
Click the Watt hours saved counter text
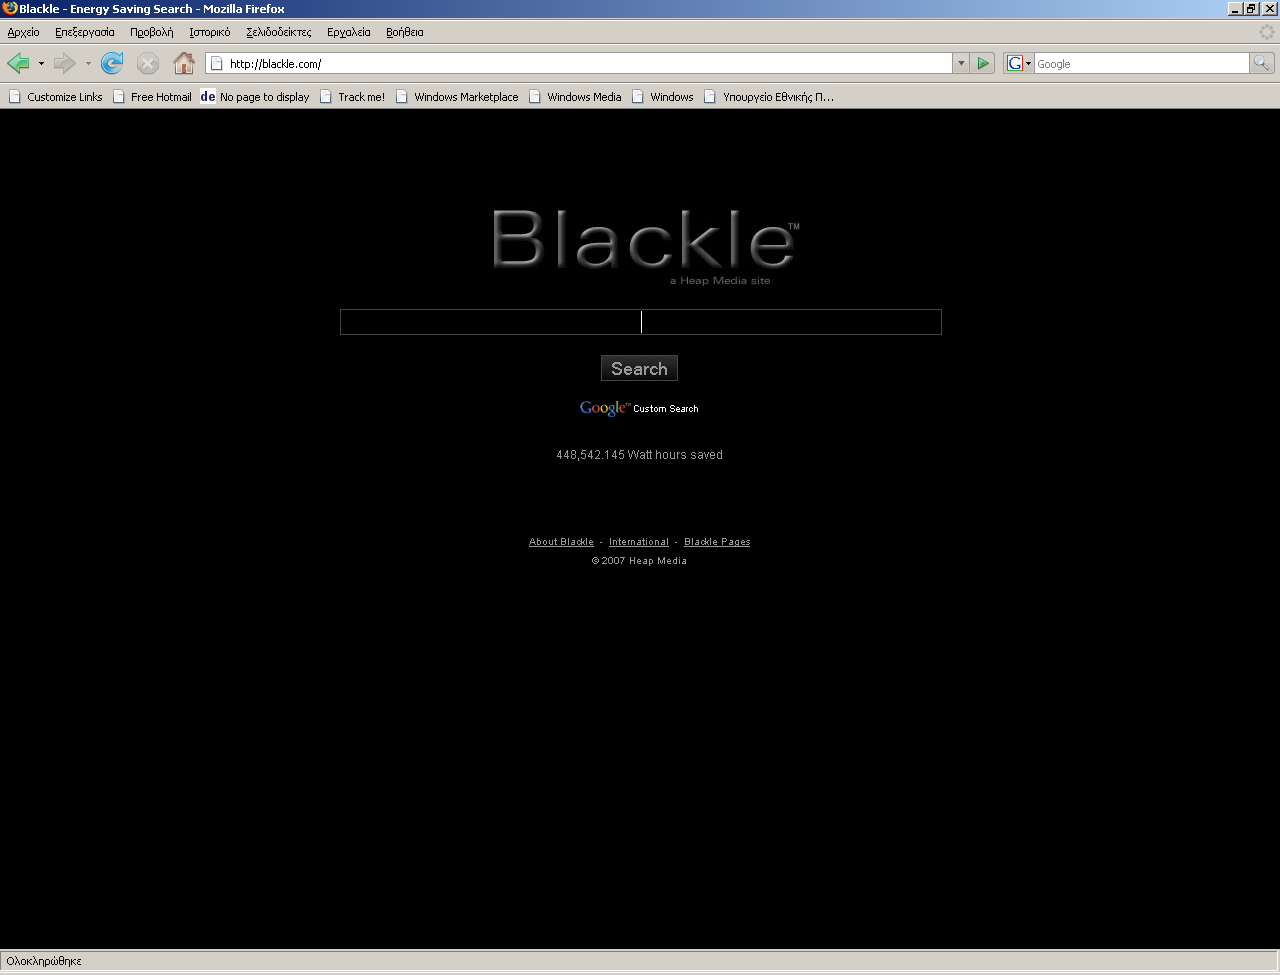639,455
